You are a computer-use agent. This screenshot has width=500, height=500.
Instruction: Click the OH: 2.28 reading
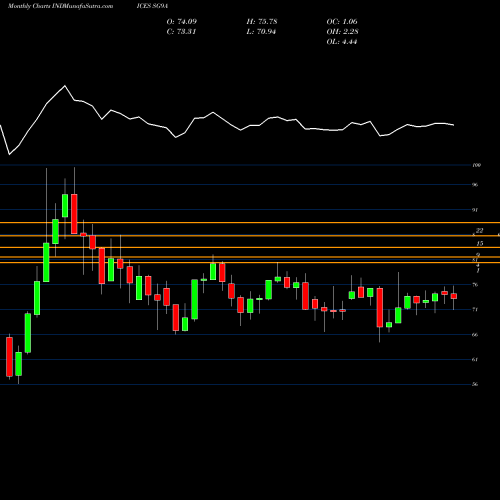(x=343, y=32)
